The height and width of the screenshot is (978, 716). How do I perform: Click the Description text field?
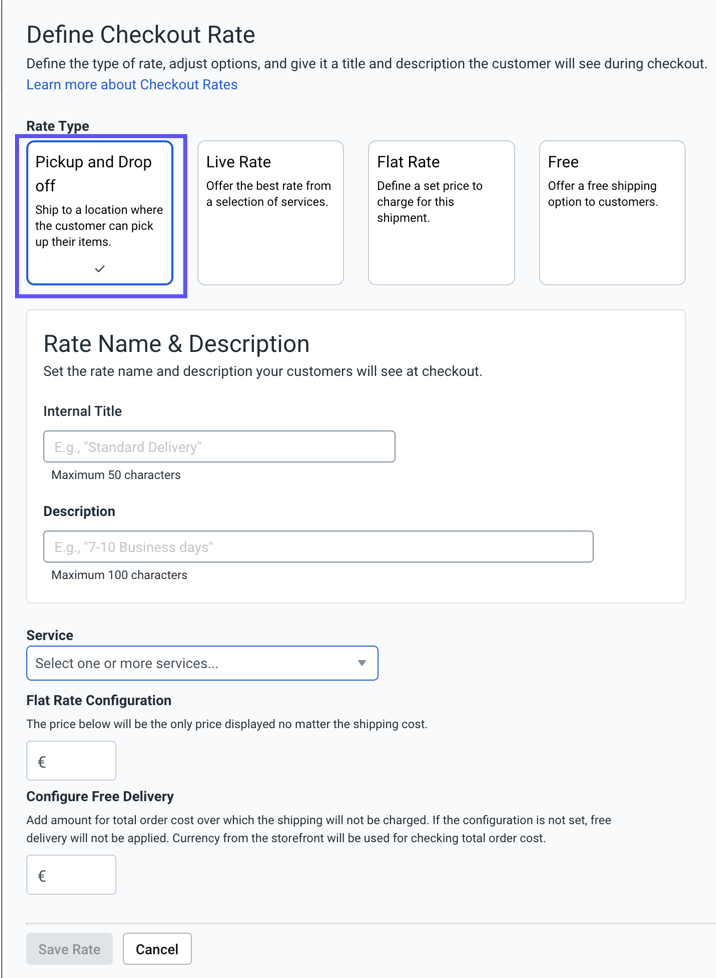[317, 546]
